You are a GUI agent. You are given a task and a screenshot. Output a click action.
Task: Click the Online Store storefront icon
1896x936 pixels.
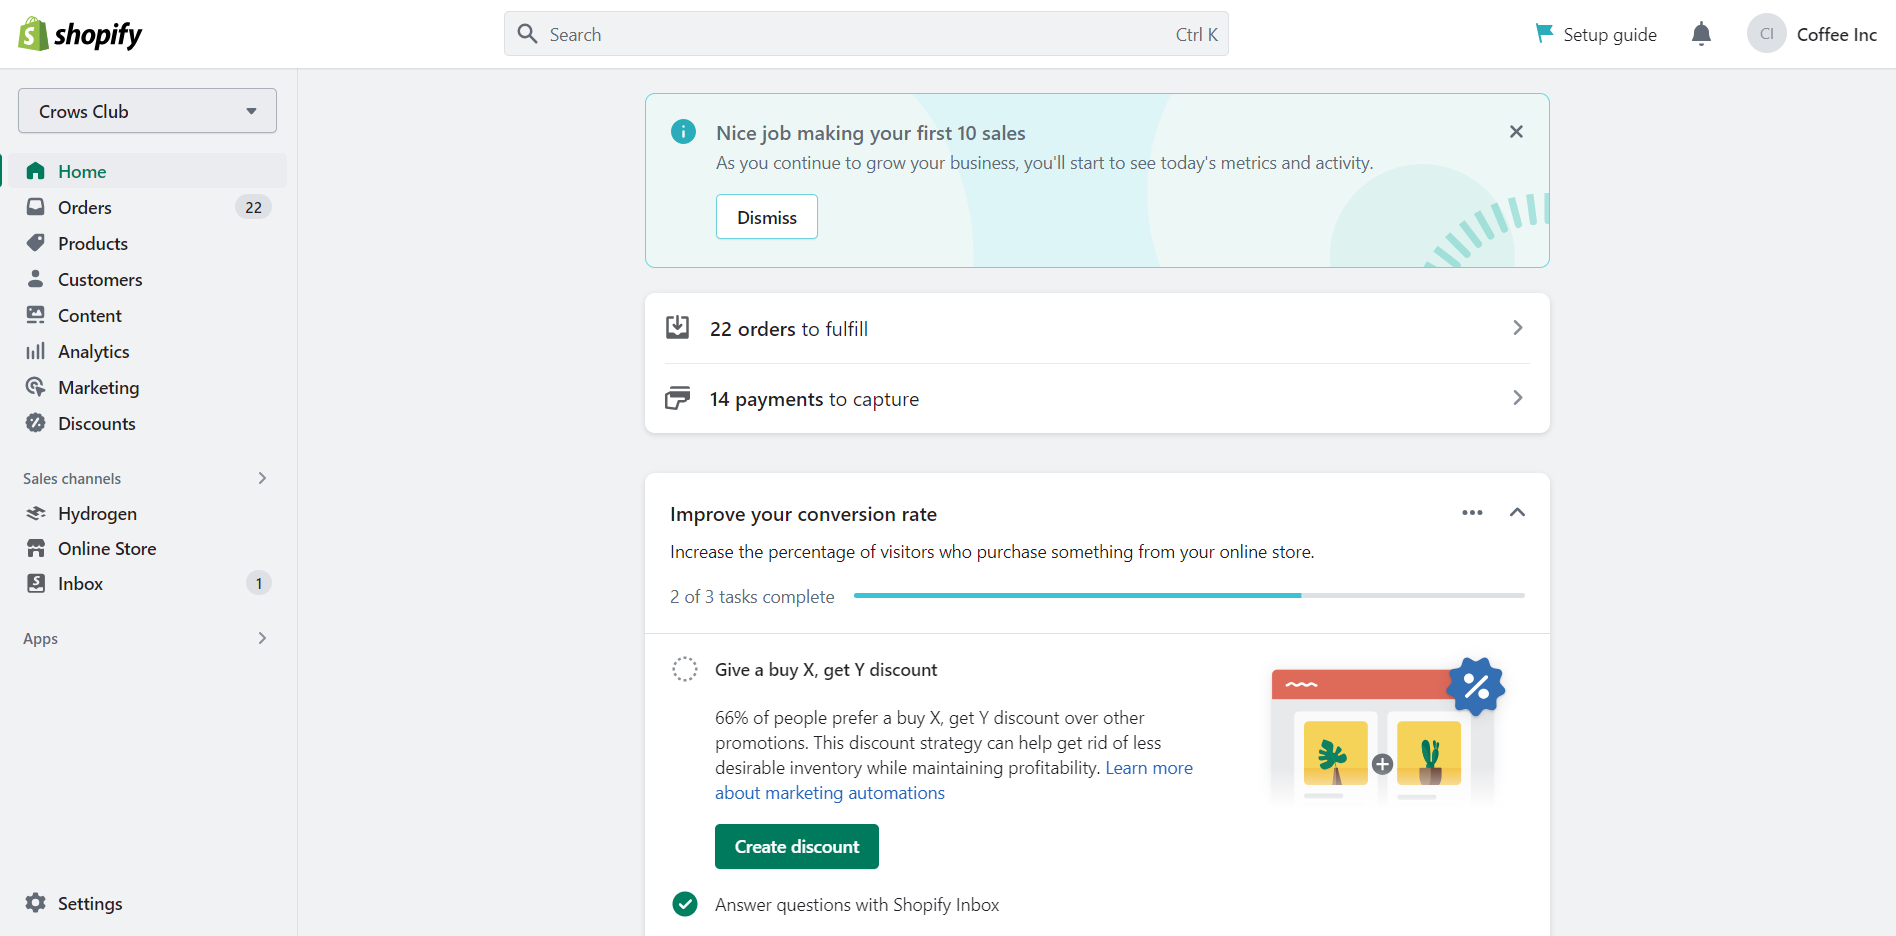pos(36,548)
